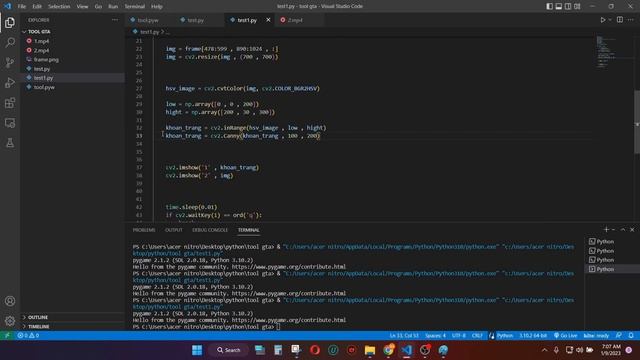The width and height of the screenshot is (640, 360).
Task: Click Ln/Col cursor position in status bar
Action: (404, 336)
